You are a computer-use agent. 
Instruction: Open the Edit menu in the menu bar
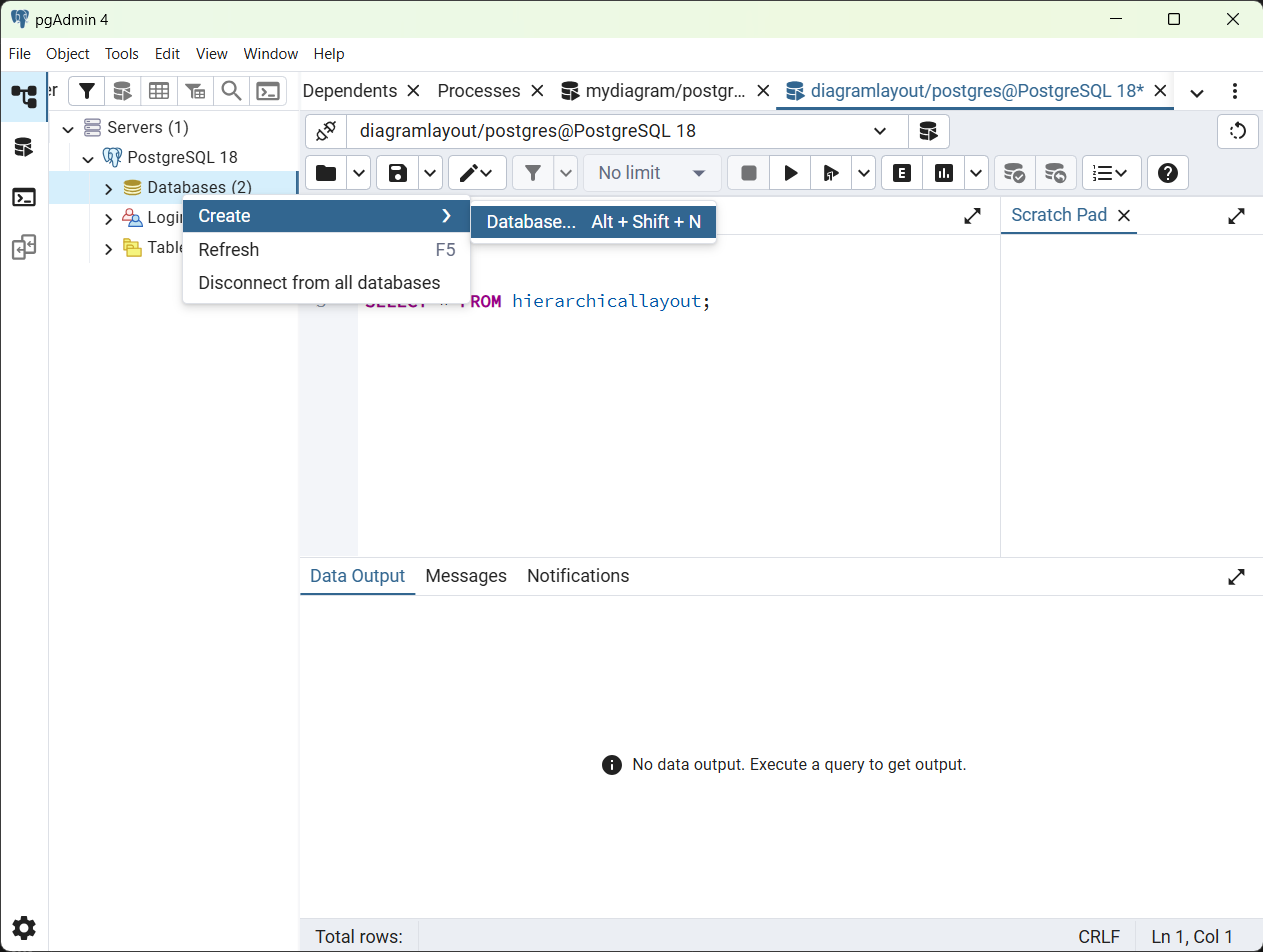tap(167, 54)
